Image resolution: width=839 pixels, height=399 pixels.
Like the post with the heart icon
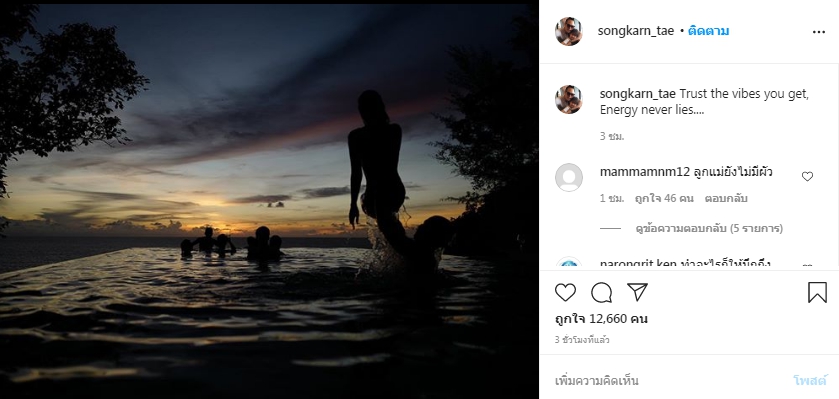point(565,293)
